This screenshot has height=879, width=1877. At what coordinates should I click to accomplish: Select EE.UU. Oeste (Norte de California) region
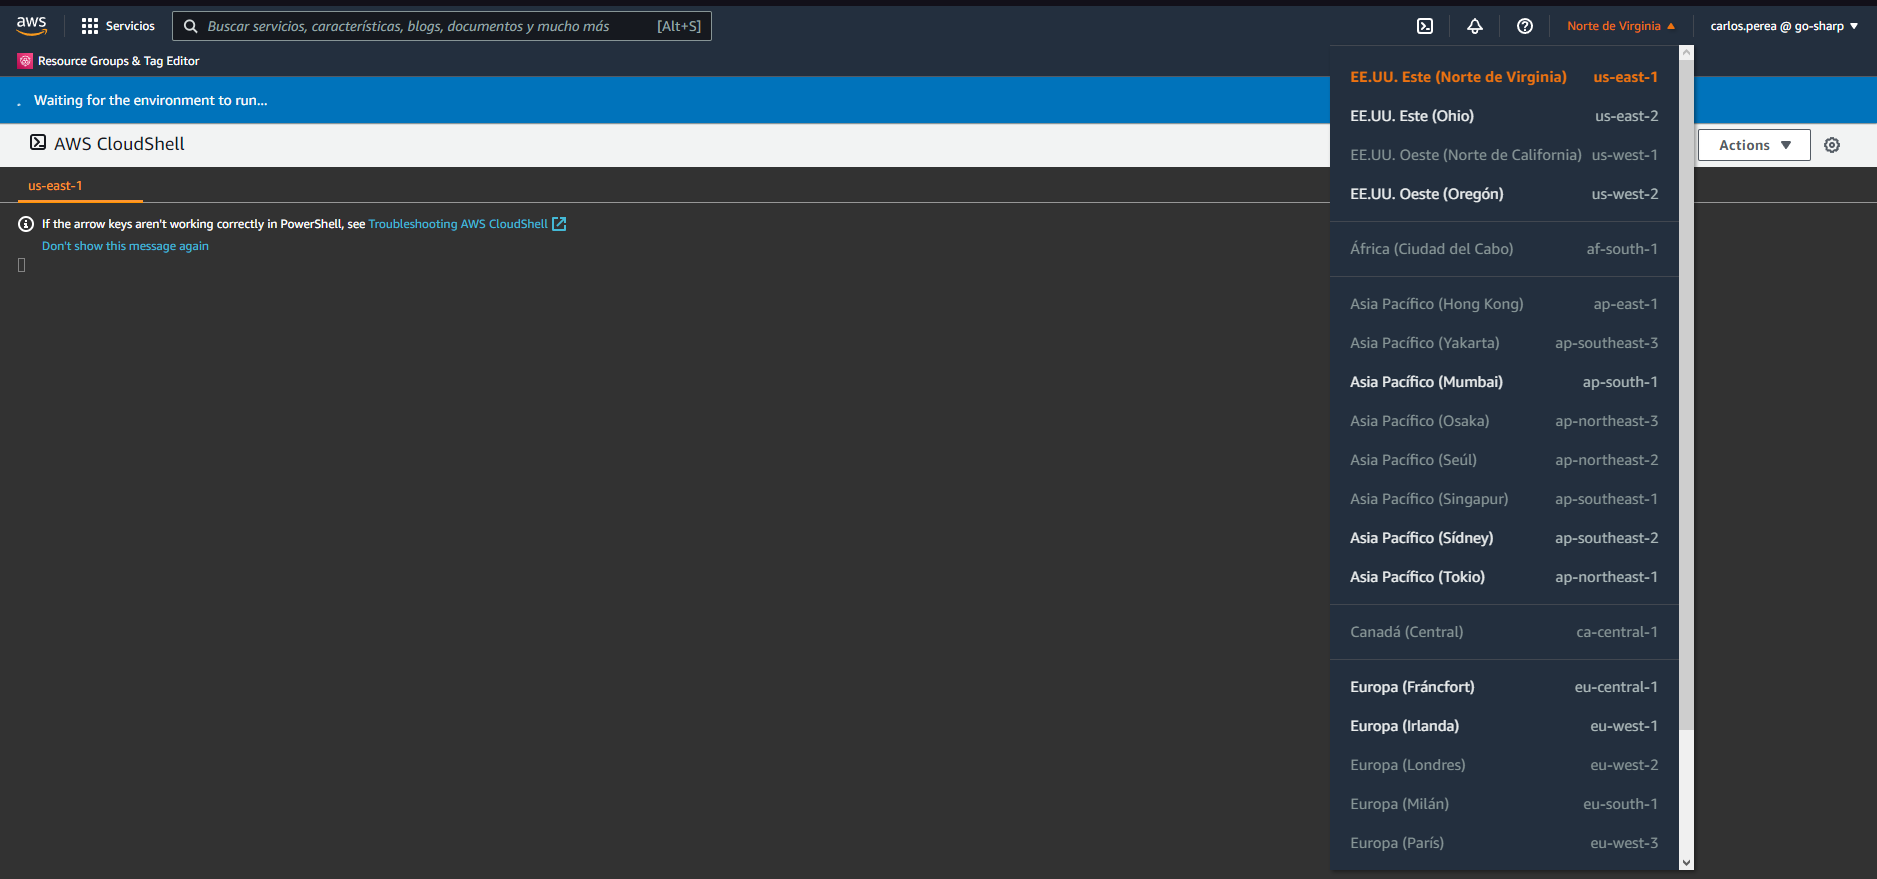coord(1504,155)
